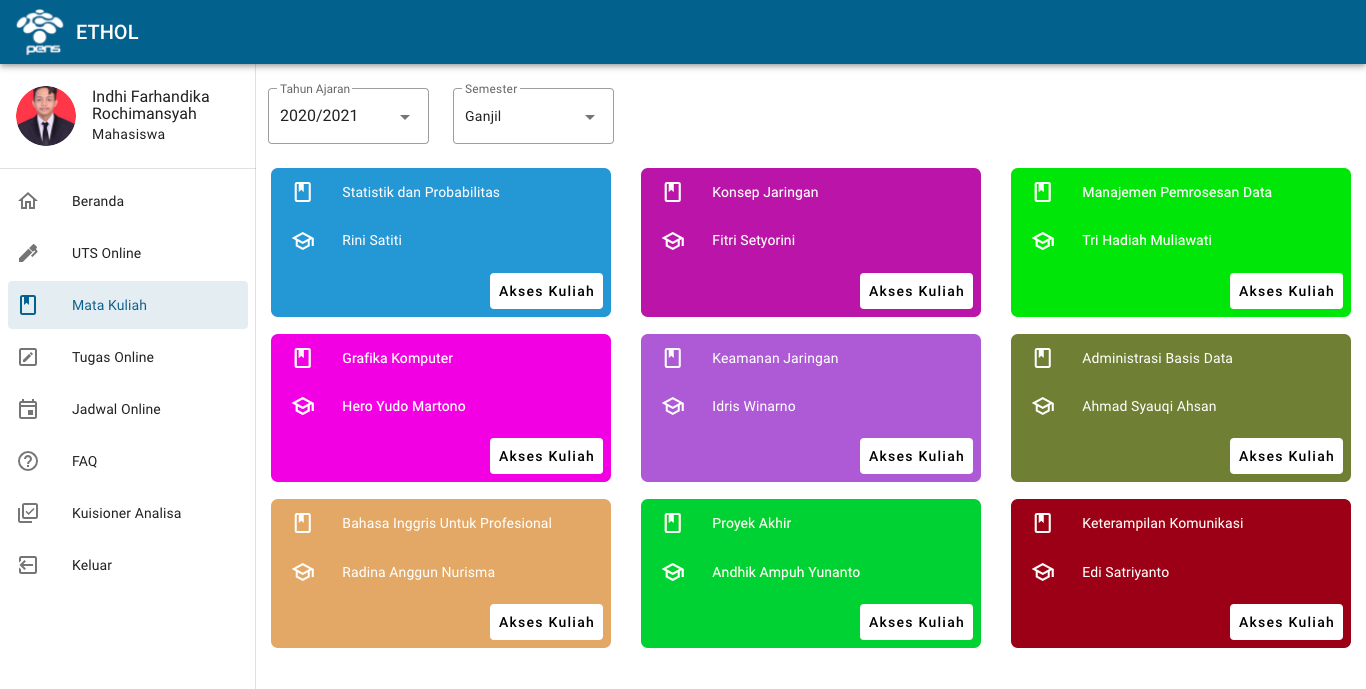The image size is (1366, 689).
Task: Click the Keluar logout icon
Action: pyautogui.click(x=28, y=565)
